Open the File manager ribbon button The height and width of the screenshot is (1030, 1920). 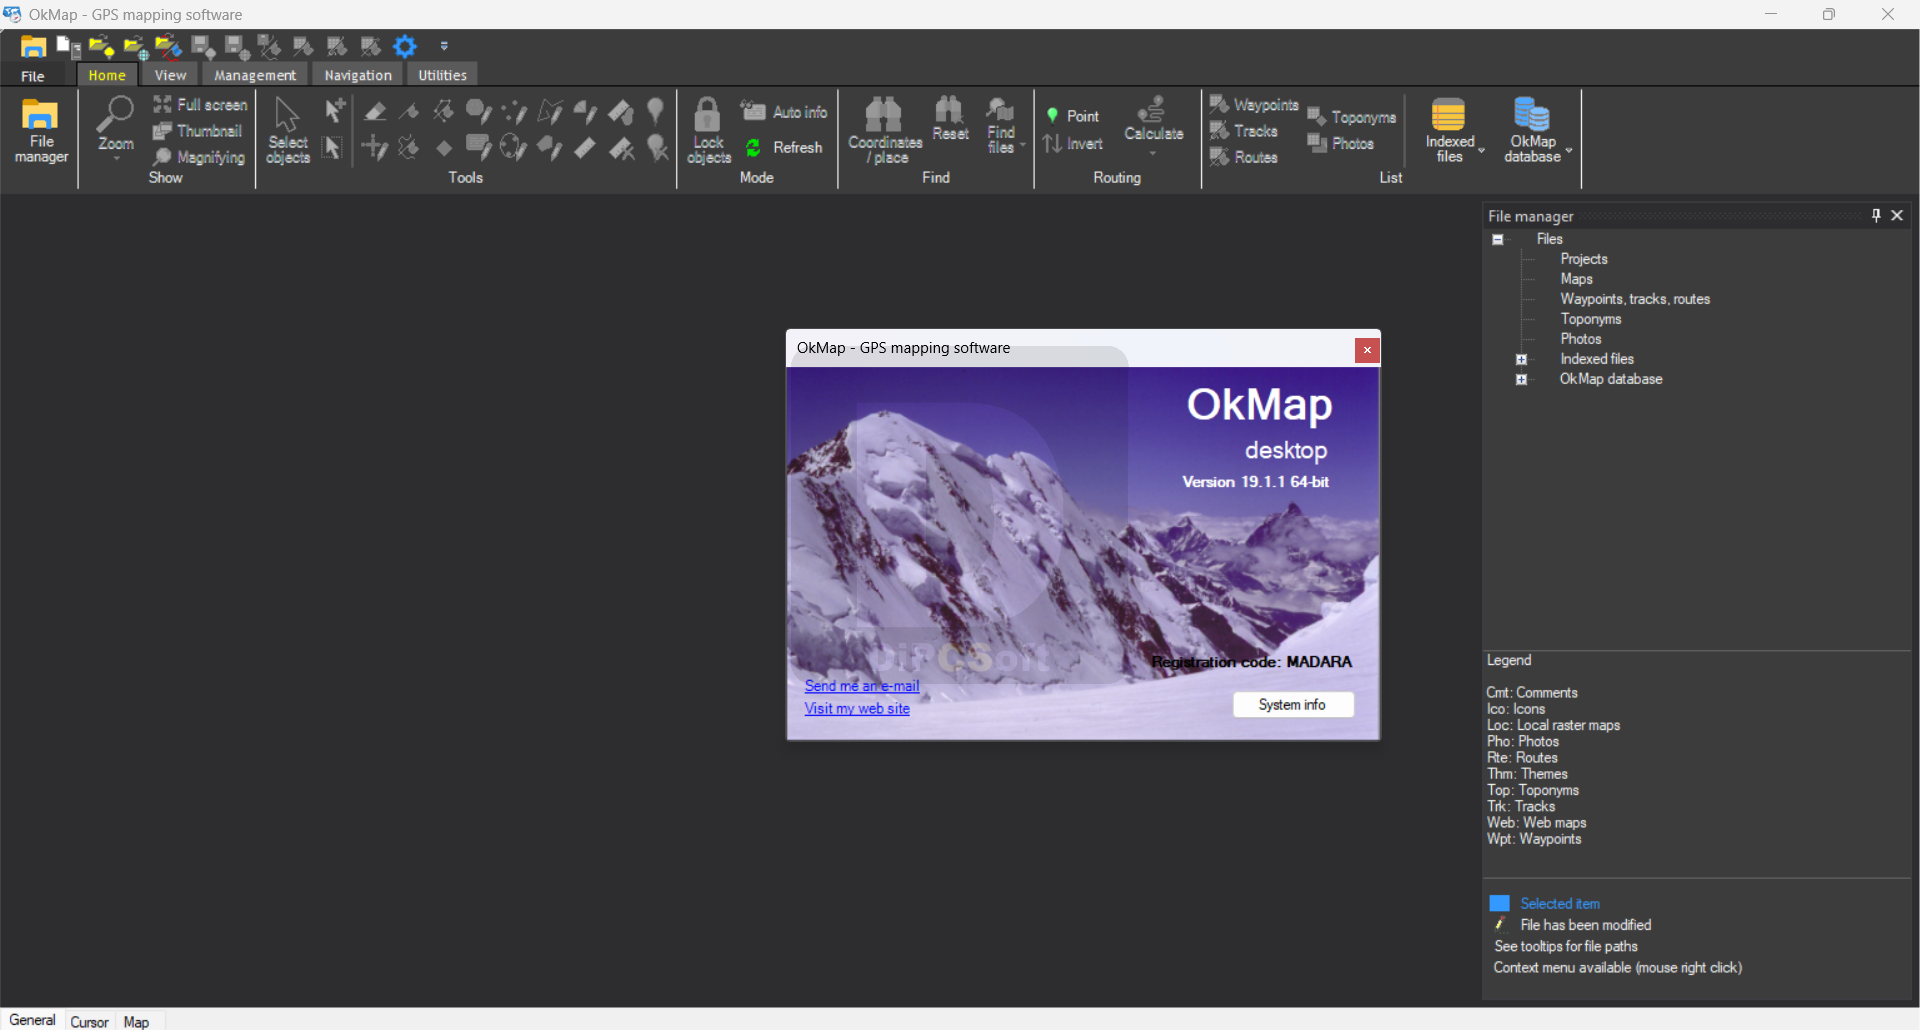click(x=41, y=131)
